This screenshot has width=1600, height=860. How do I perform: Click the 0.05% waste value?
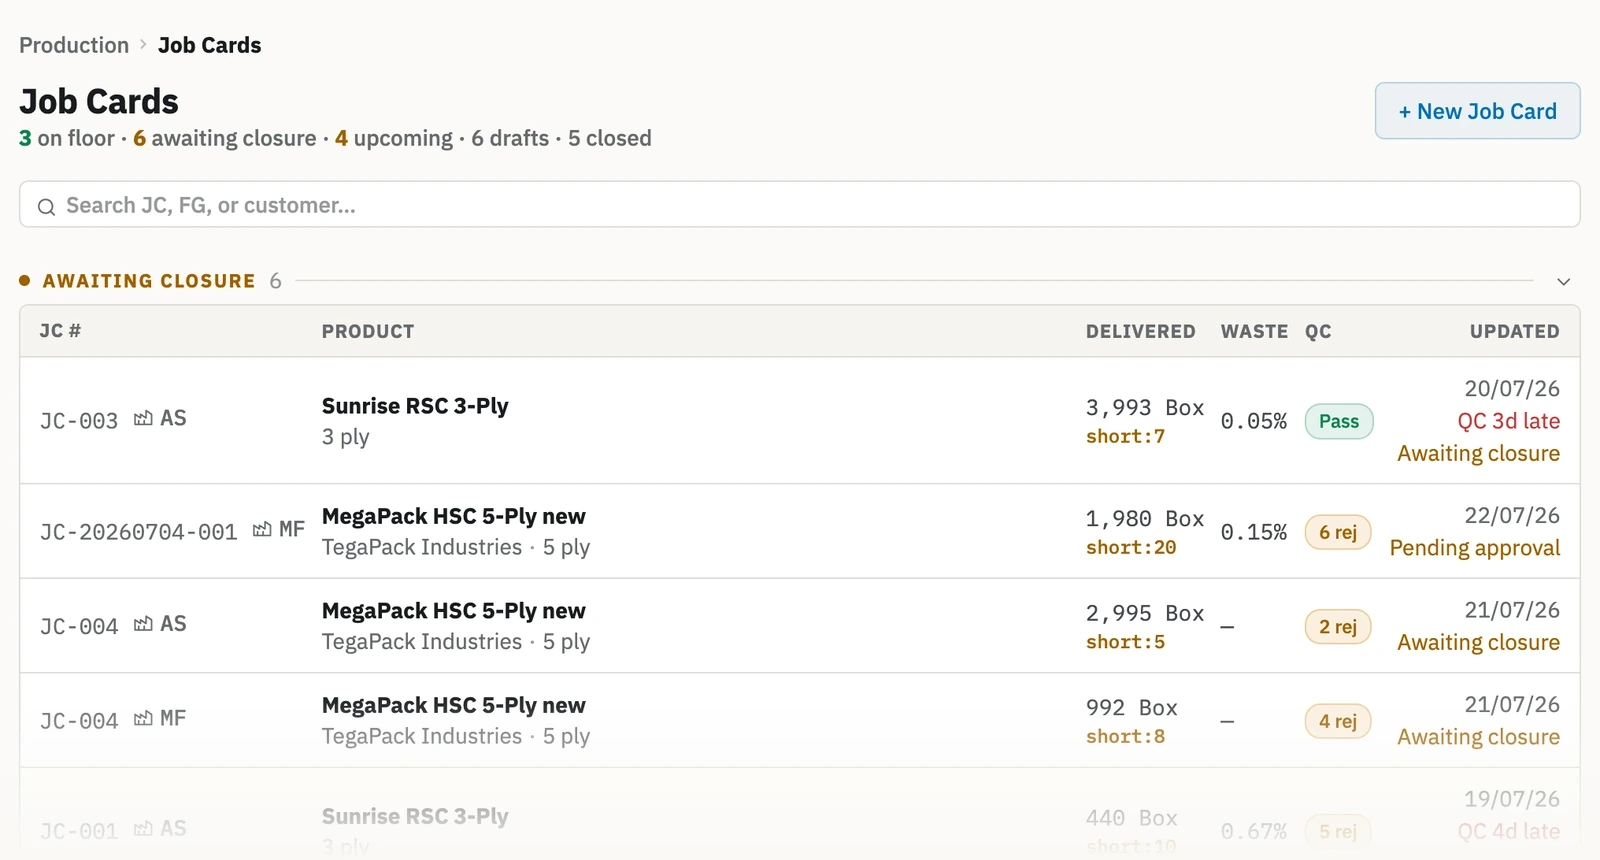tap(1254, 421)
